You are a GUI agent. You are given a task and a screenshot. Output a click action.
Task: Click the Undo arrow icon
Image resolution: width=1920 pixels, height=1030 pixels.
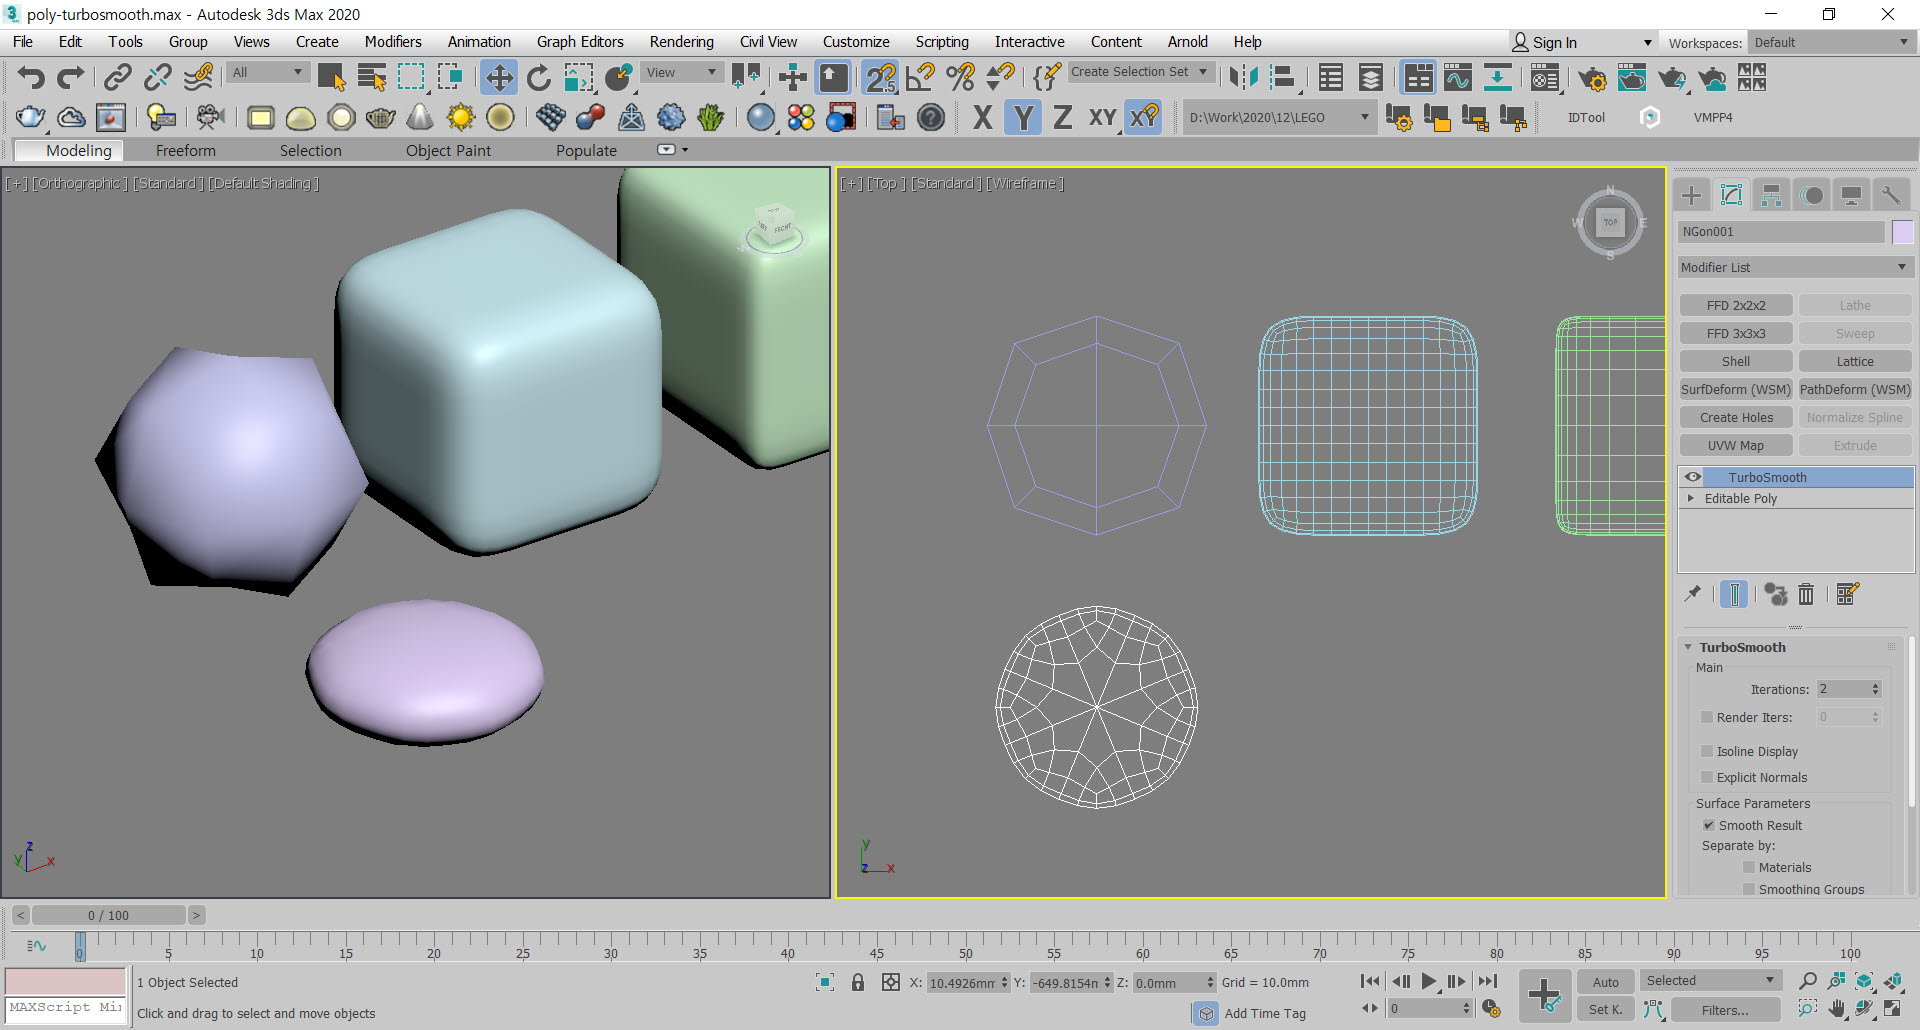point(31,77)
